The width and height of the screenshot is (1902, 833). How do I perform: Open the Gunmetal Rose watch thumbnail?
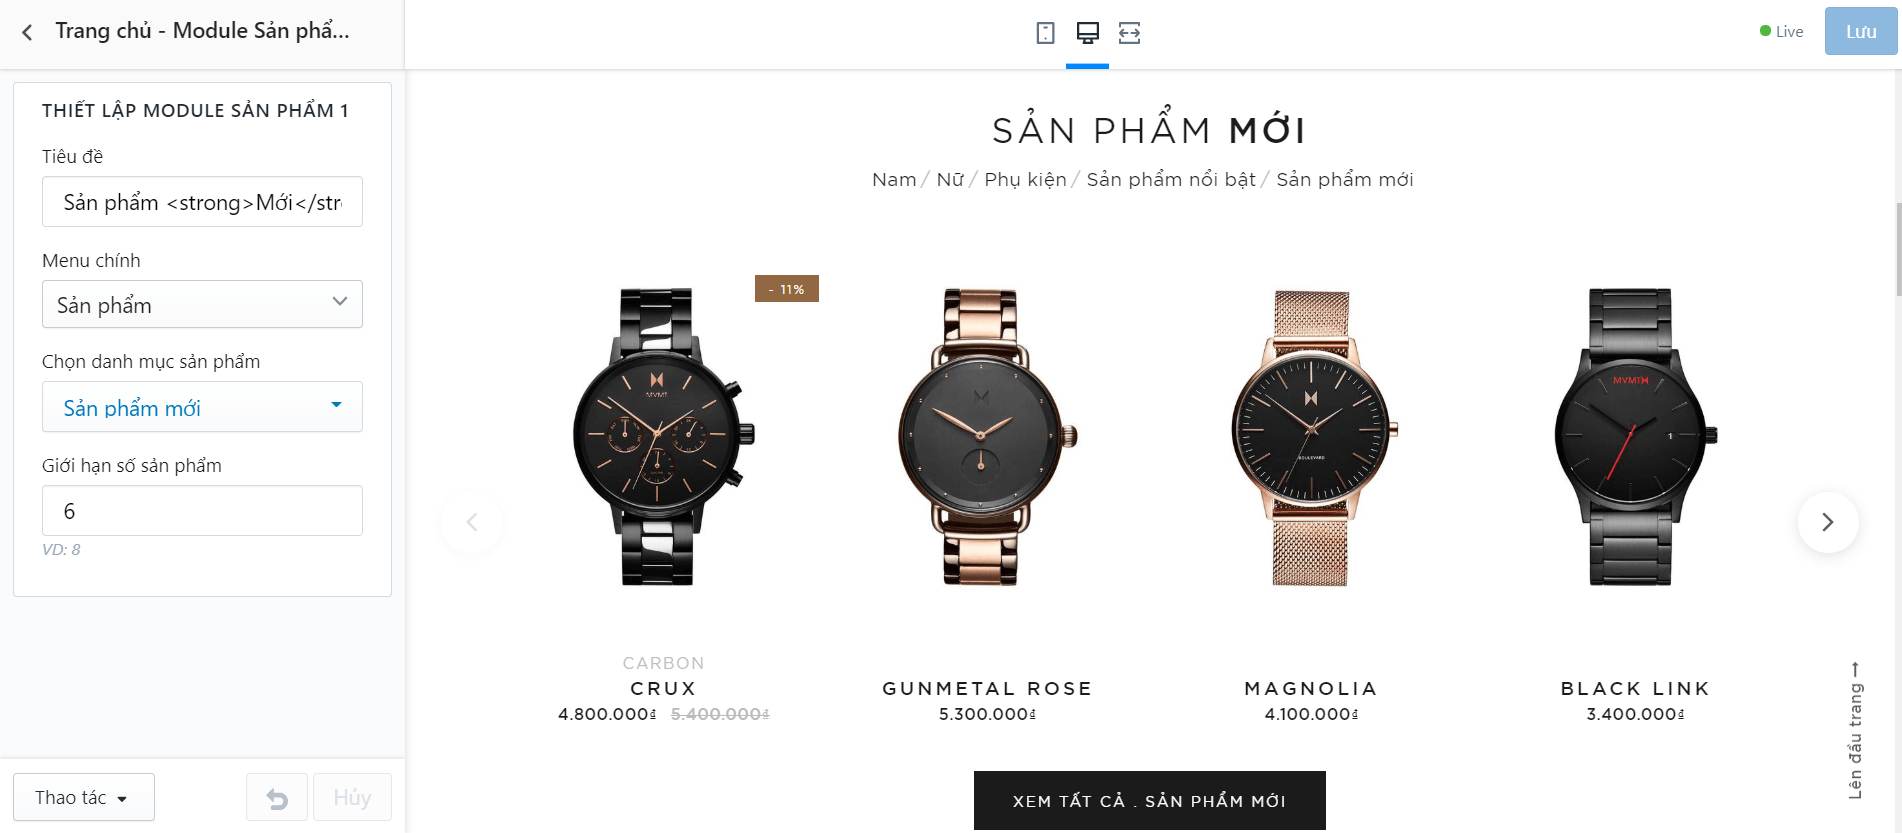(x=986, y=437)
